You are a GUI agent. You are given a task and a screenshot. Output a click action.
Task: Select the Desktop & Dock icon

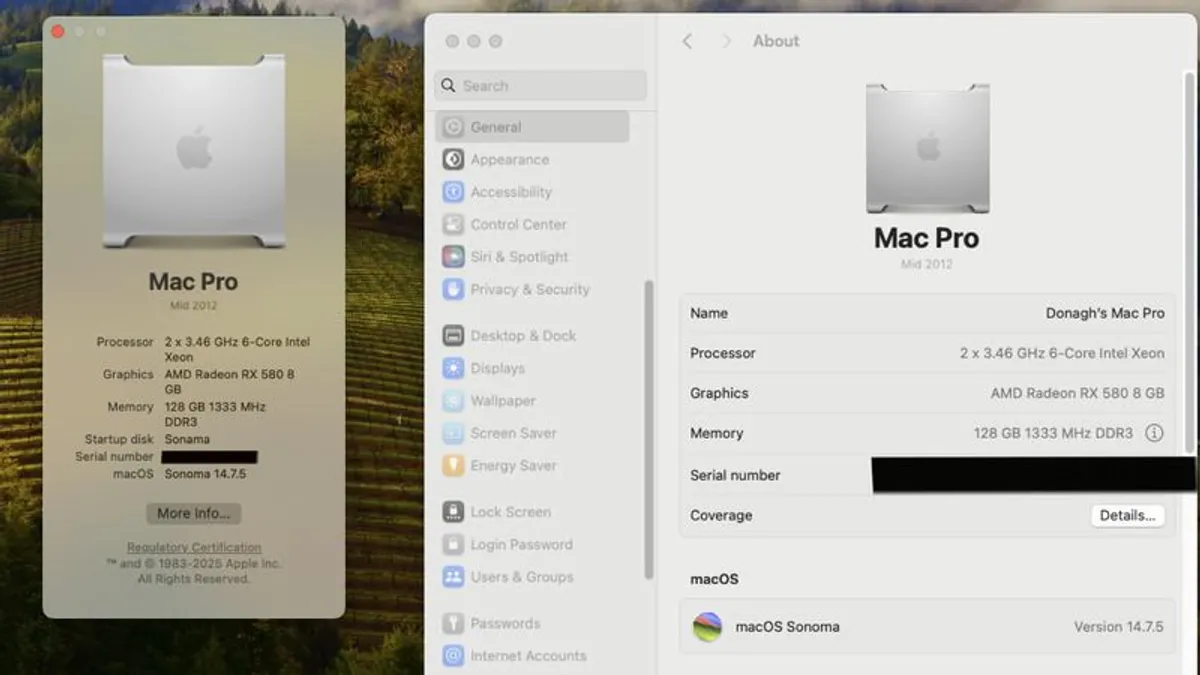click(x=453, y=336)
